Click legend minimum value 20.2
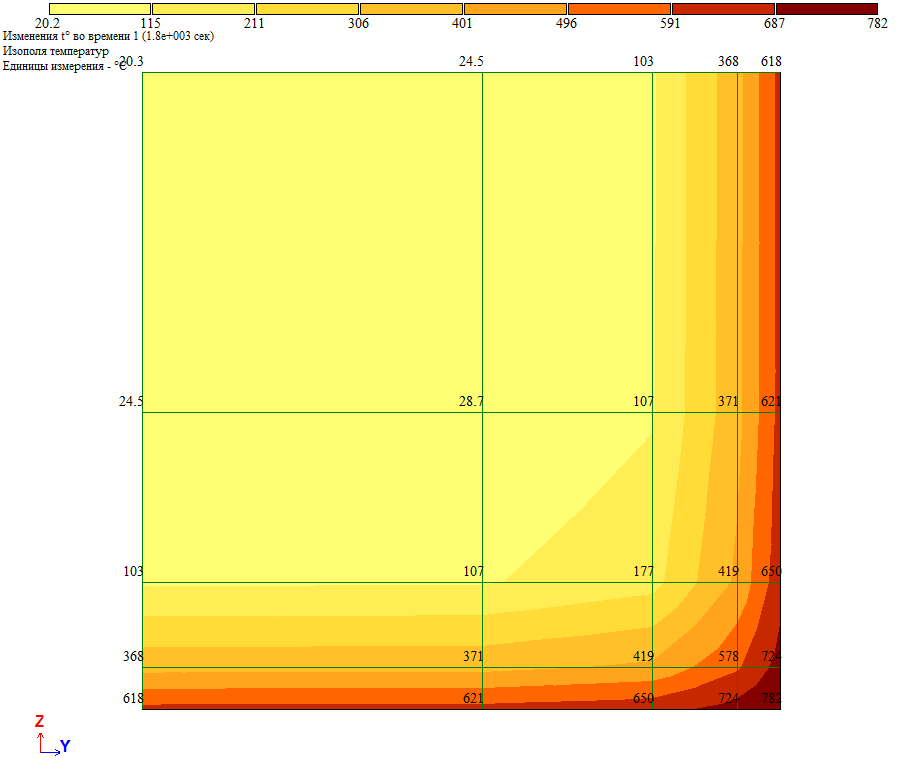 pos(49,24)
